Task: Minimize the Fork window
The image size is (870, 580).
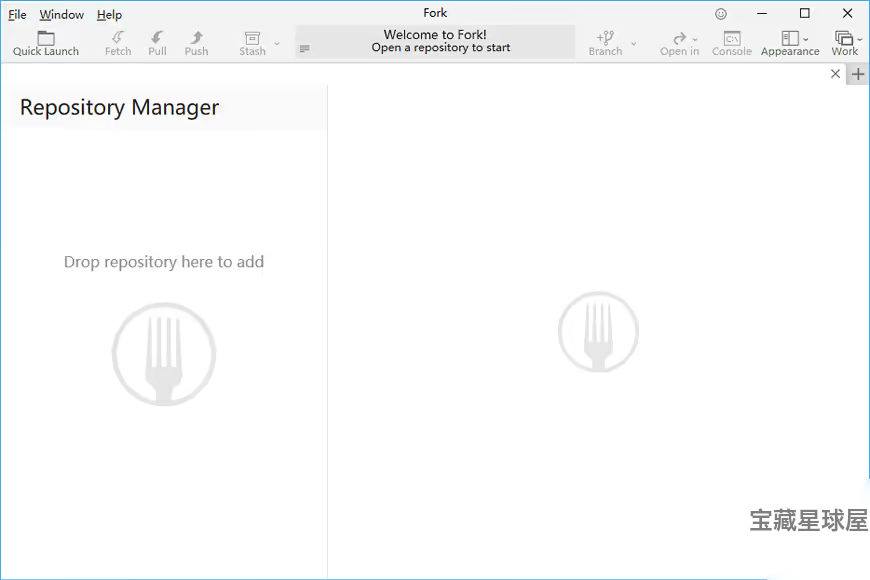Action: point(762,13)
